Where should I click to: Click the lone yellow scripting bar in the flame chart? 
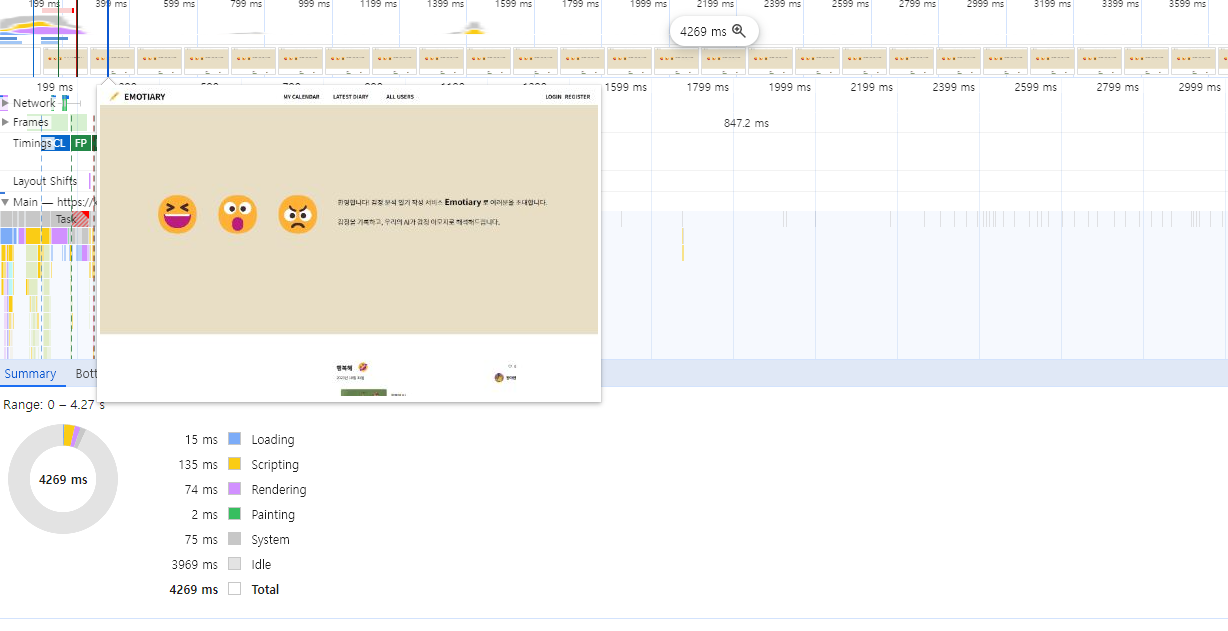(x=683, y=244)
